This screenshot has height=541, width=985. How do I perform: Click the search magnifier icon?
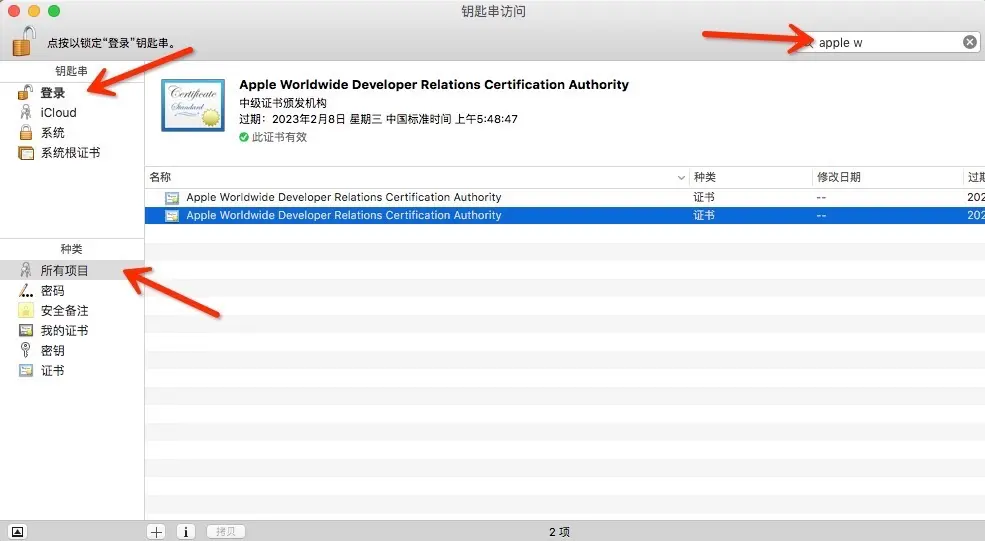(x=809, y=43)
